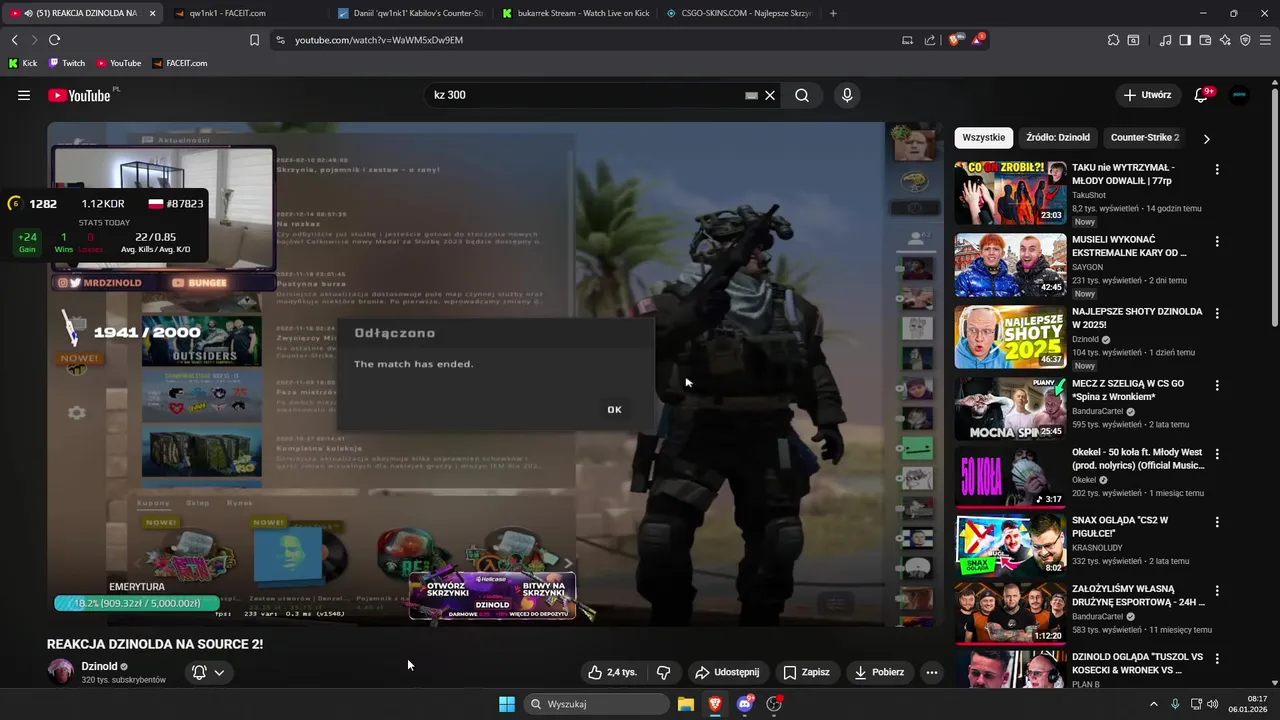The height and width of the screenshot is (720, 1280).
Task: Switch to bukarrek Stream Kick tab
Action: pyautogui.click(x=575, y=13)
